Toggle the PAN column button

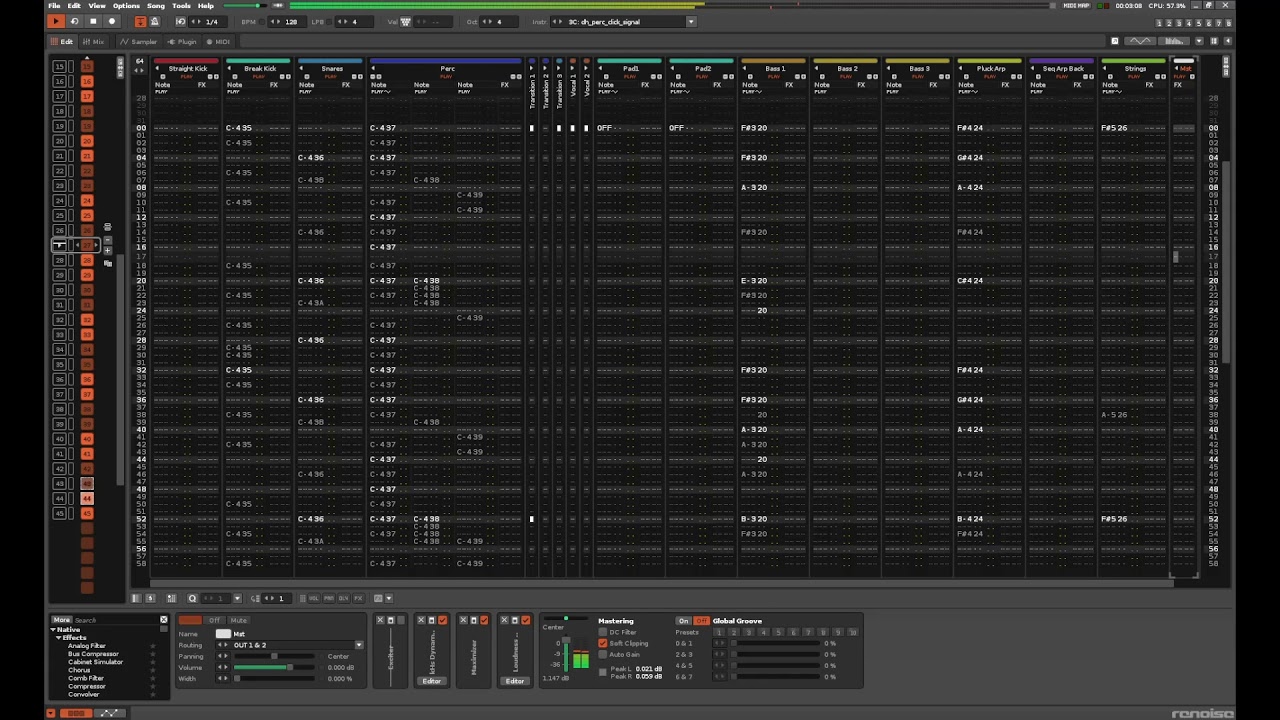[x=329, y=598]
